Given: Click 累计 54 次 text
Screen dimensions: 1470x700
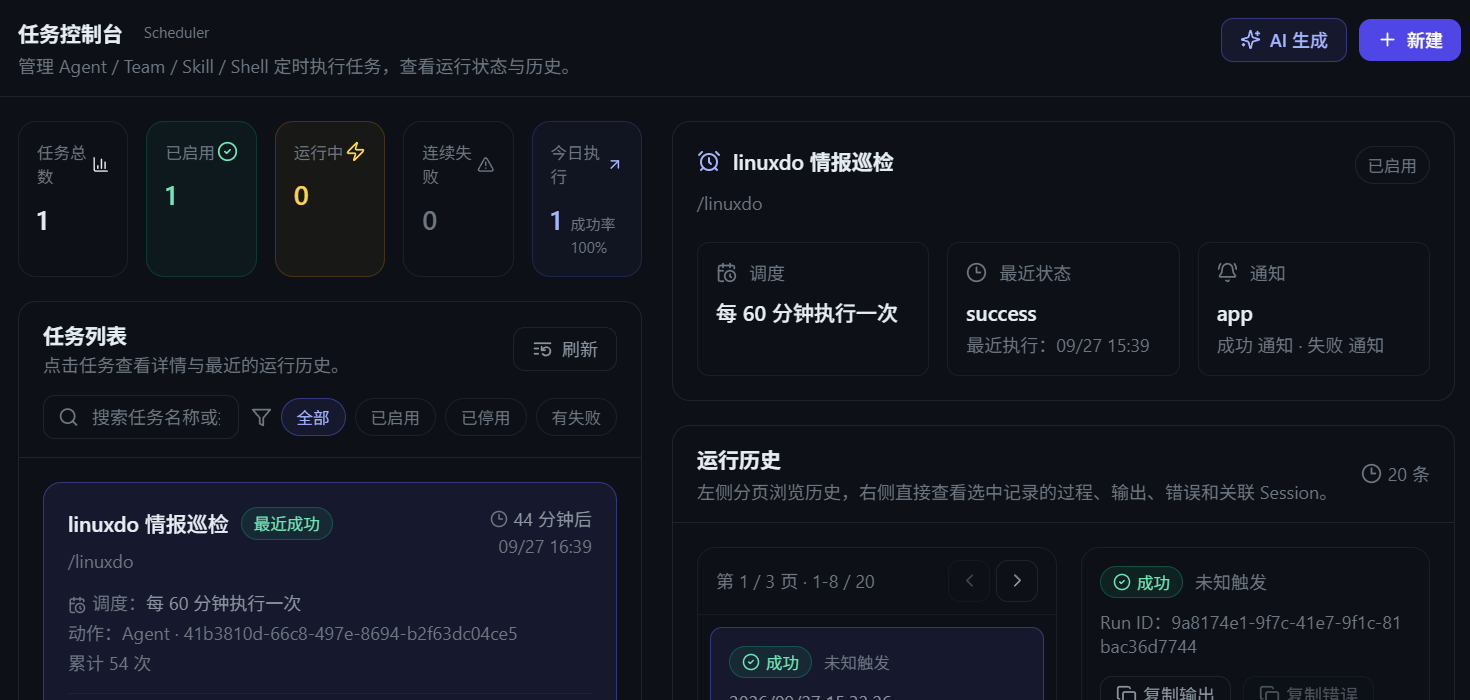Looking at the screenshot, I should tap(109, 663).
